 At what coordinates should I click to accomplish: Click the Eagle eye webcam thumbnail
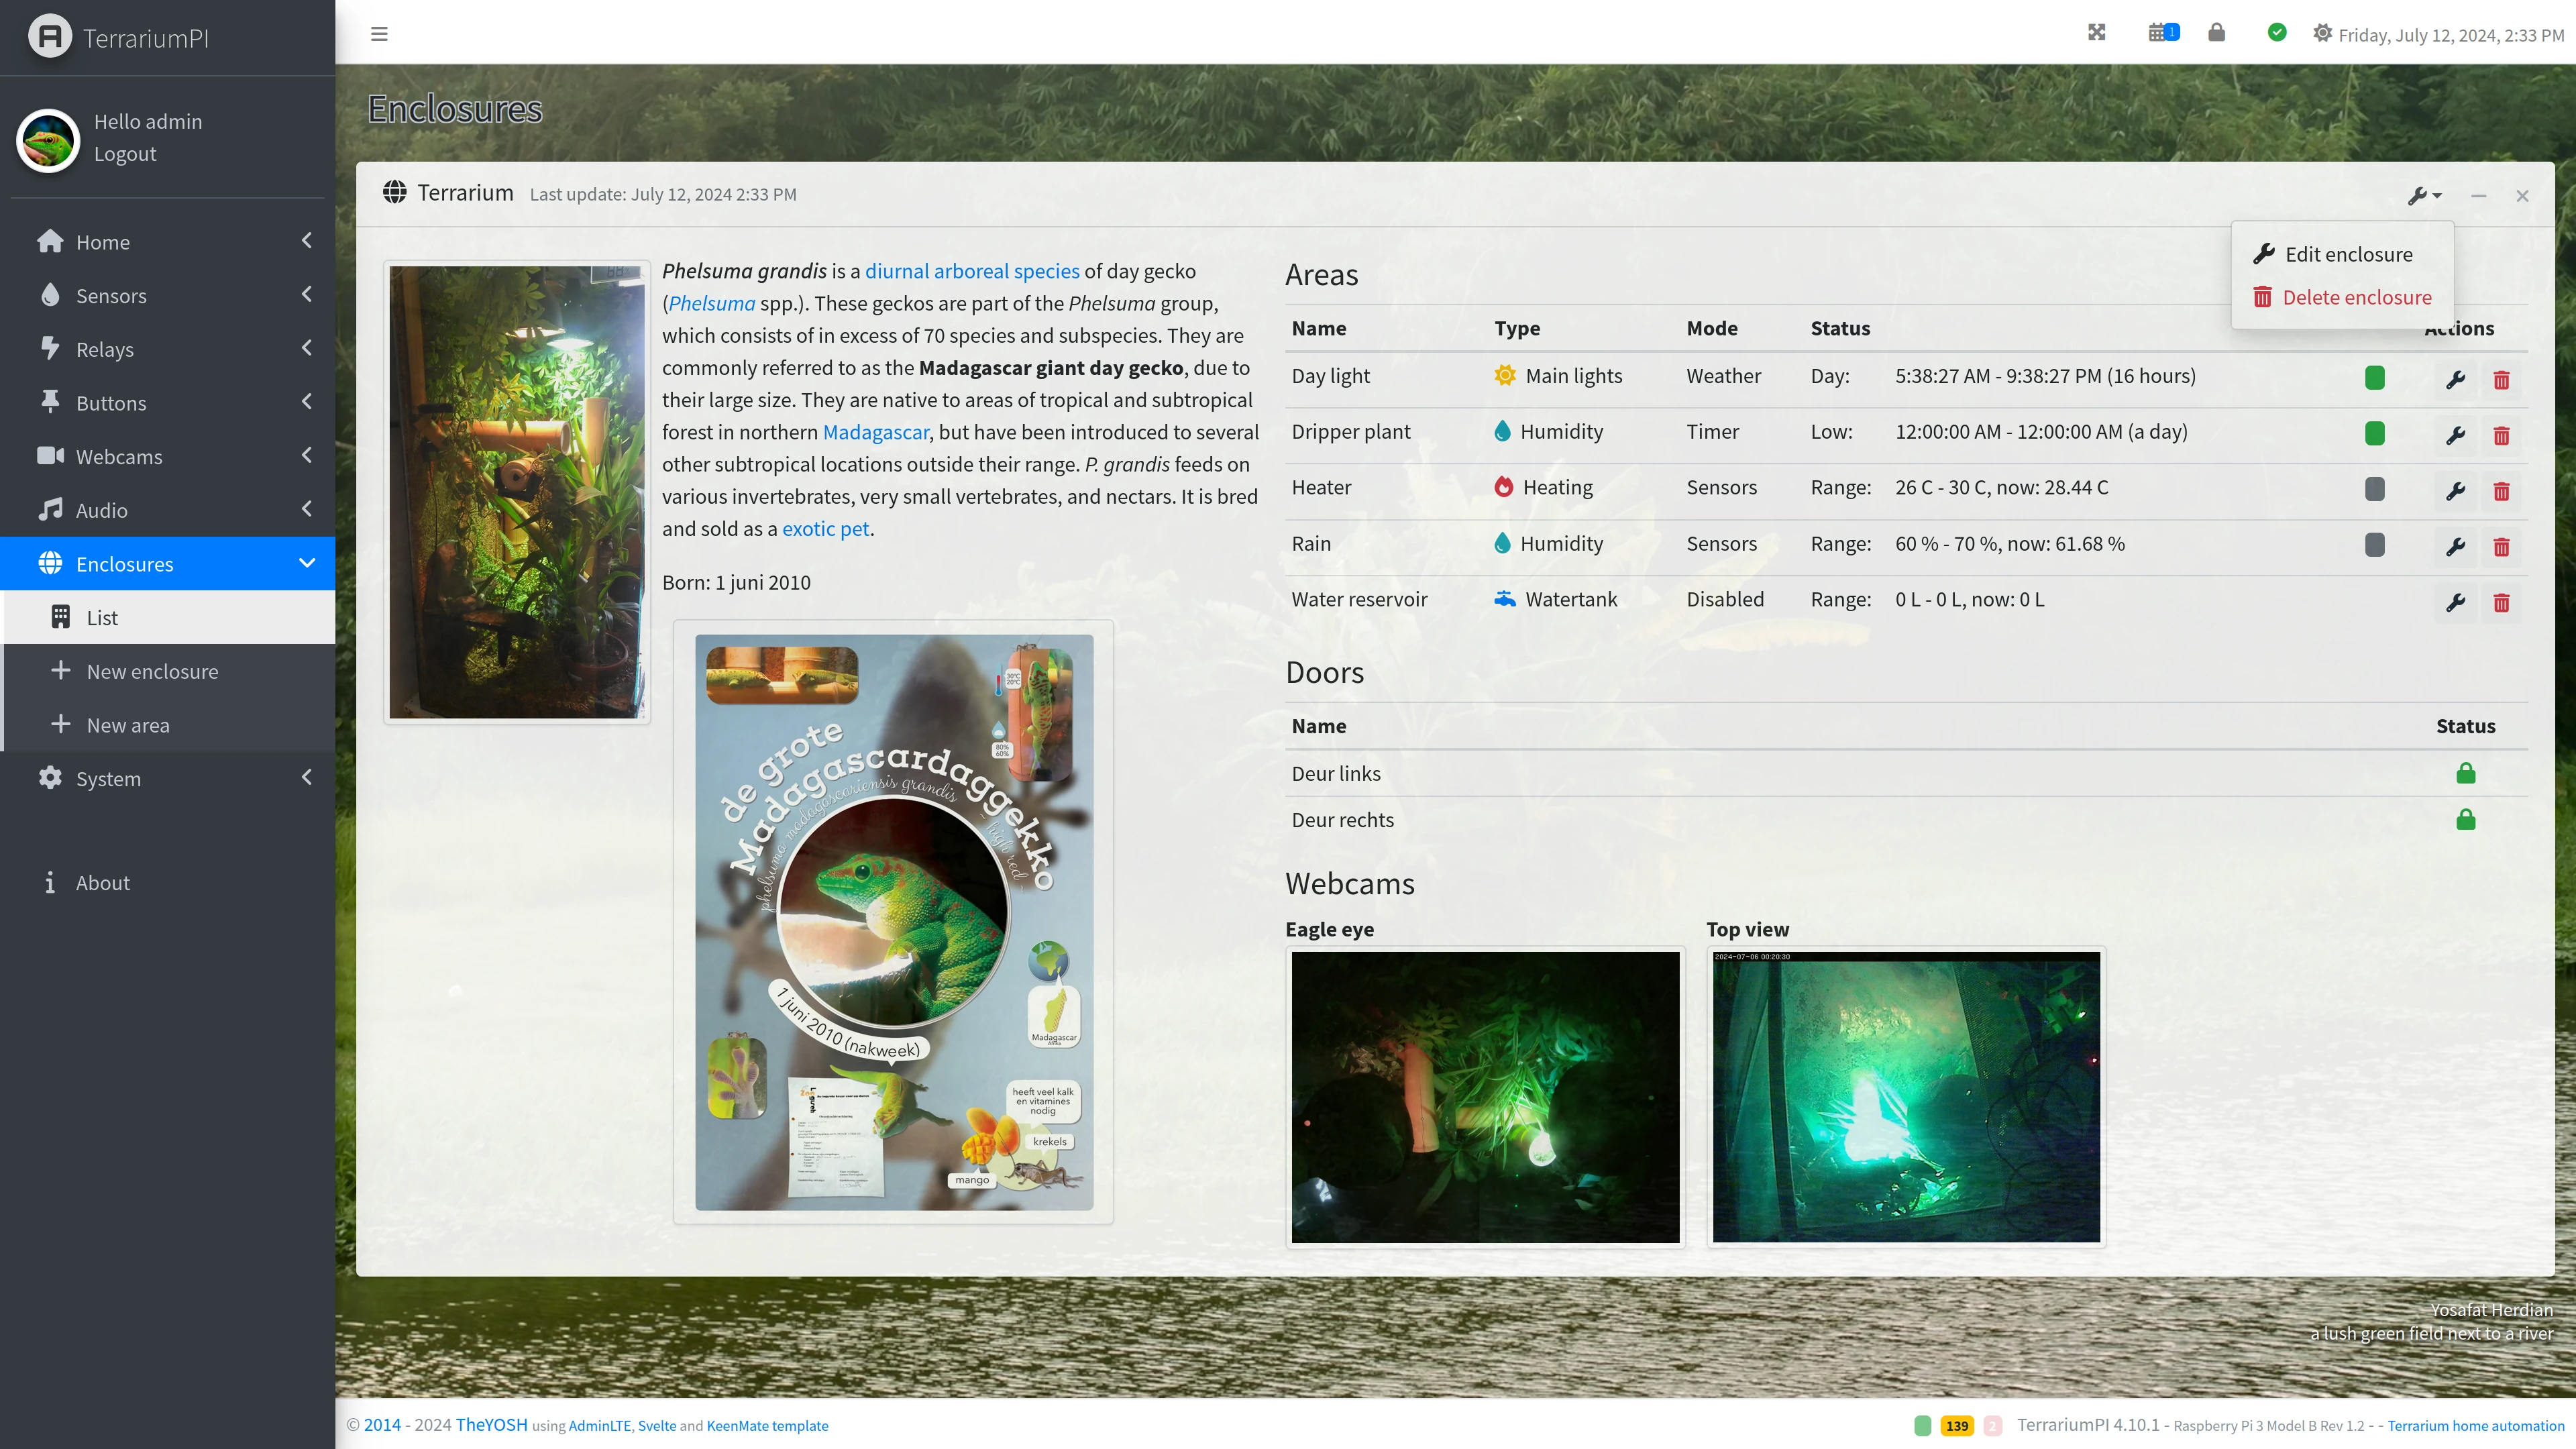(x=1486, y=1097)
